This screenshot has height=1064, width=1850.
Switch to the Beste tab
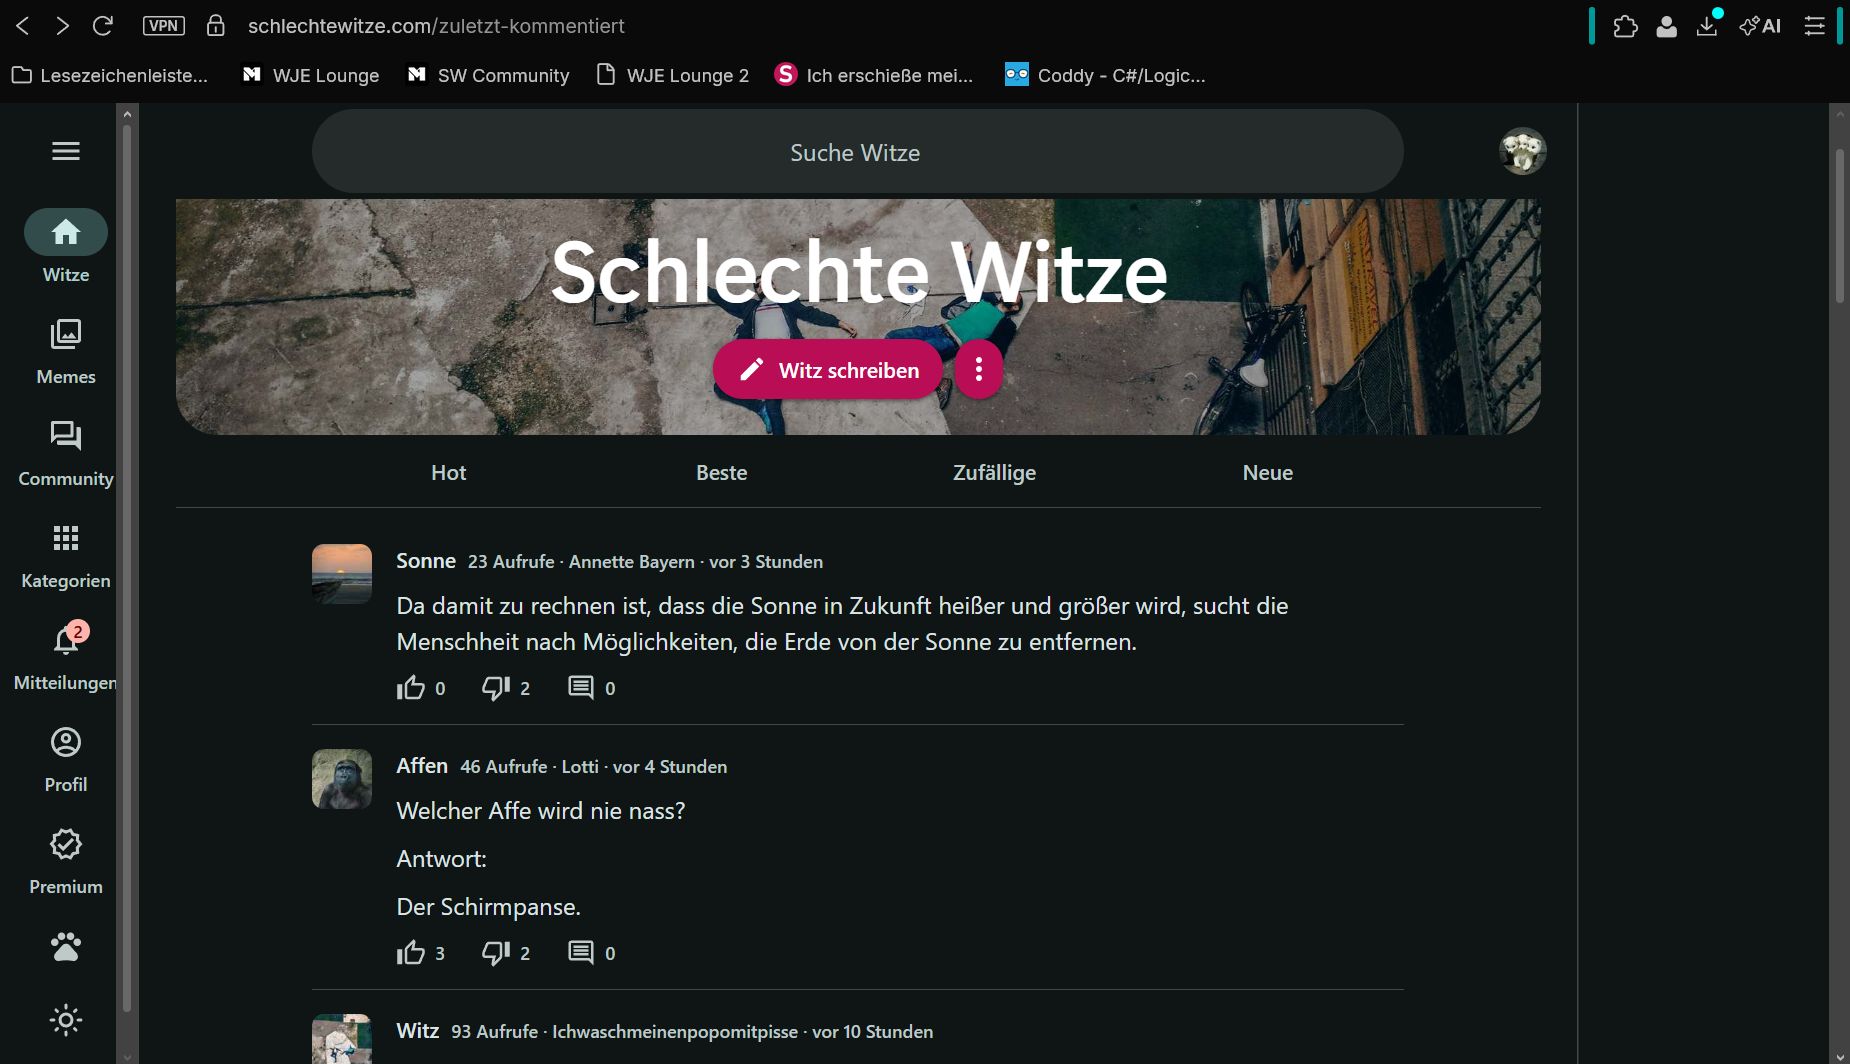coord(722,473)
